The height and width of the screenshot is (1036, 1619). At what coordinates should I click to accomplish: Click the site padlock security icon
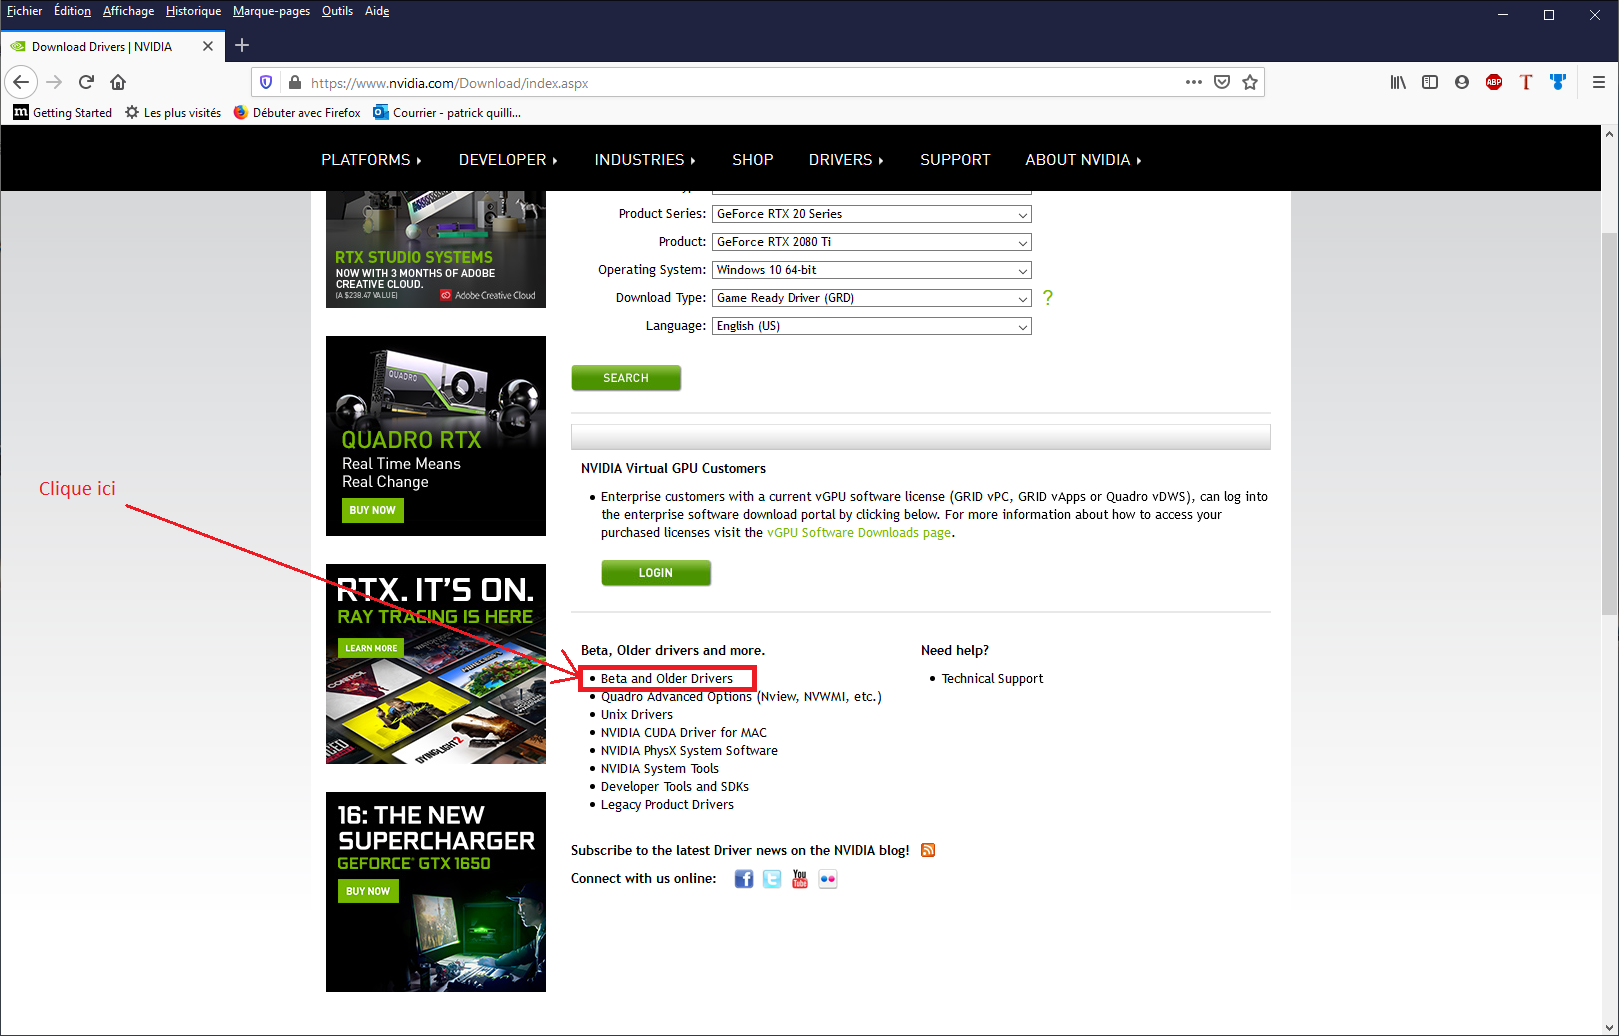tap(294, 82)
